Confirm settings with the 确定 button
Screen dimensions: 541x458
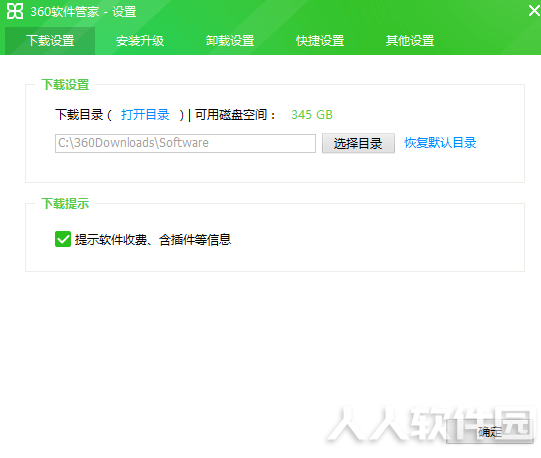490,431
